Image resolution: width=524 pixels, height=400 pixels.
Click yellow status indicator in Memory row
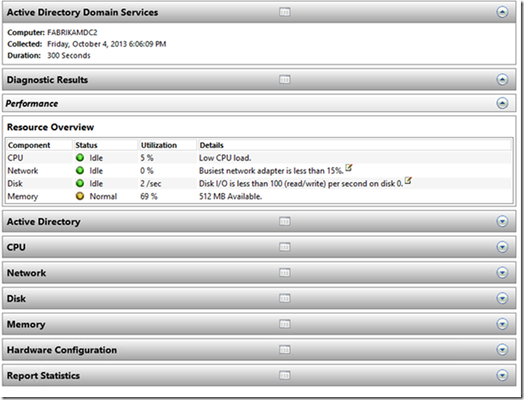(80, 196)
